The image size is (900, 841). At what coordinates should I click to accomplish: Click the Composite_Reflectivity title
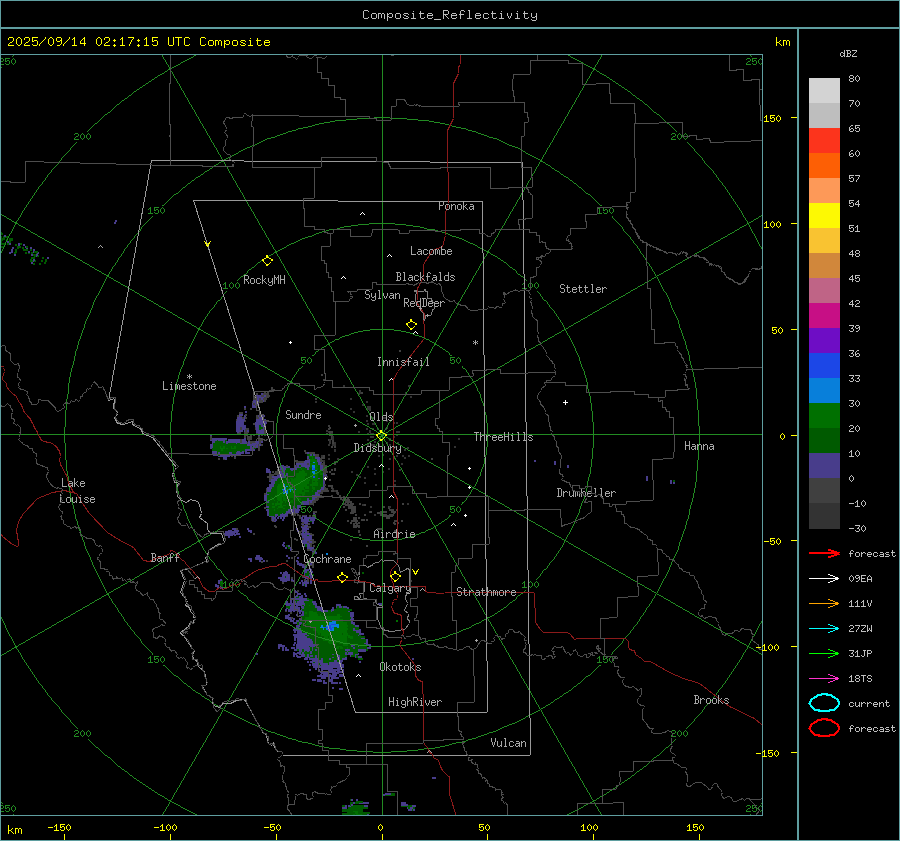coord(450,15)
